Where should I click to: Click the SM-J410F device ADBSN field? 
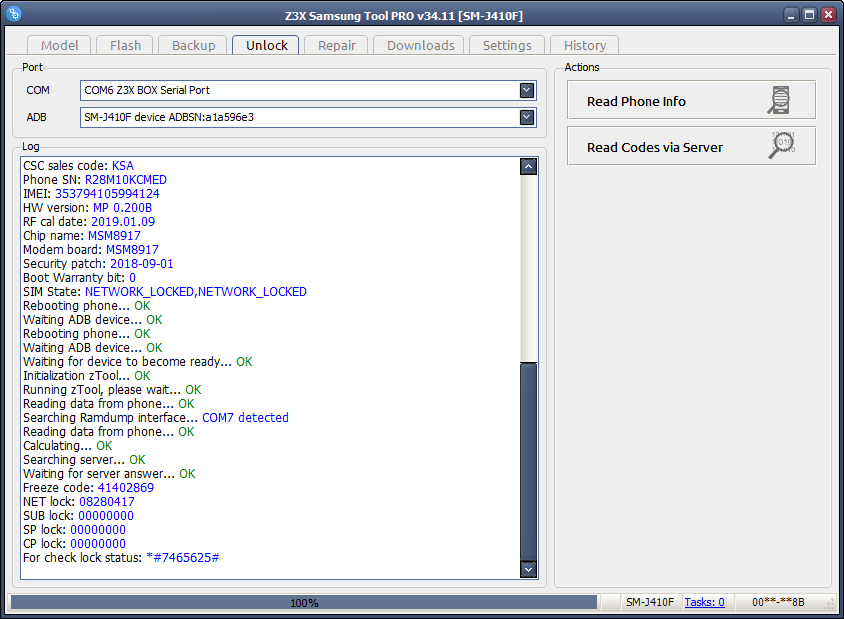pos(308,117)
